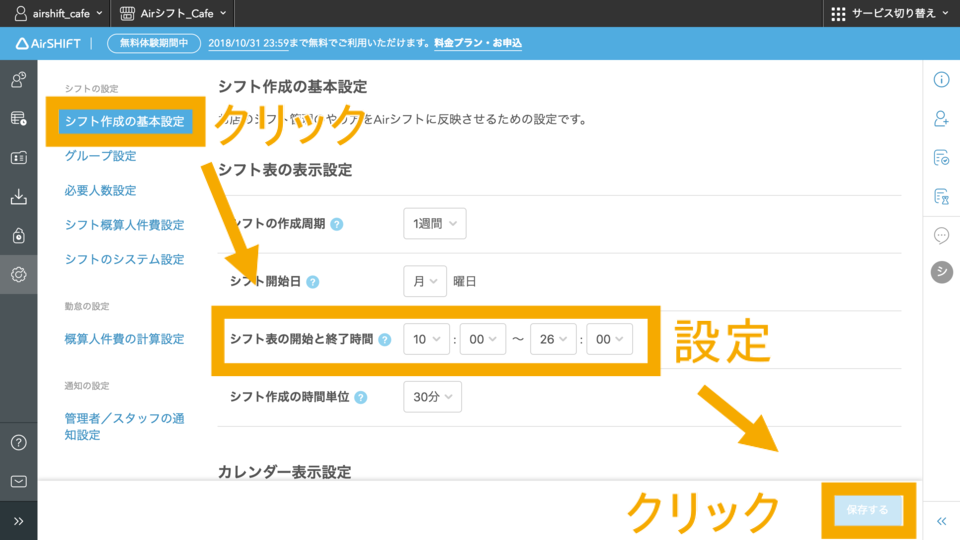Image resolution: width=960 pixels, height=540 pixels.
Task: Open the 月 start weekday dropdown
Action: (x=425, y=281)
